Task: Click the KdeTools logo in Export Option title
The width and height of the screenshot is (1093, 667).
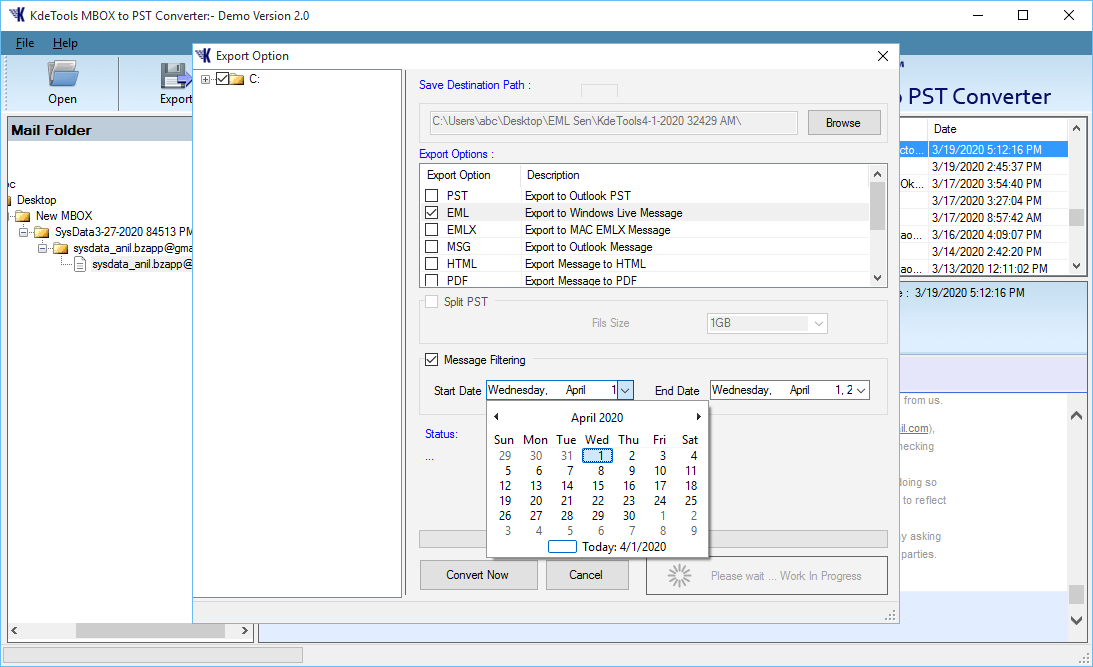Action: point(203,56)
